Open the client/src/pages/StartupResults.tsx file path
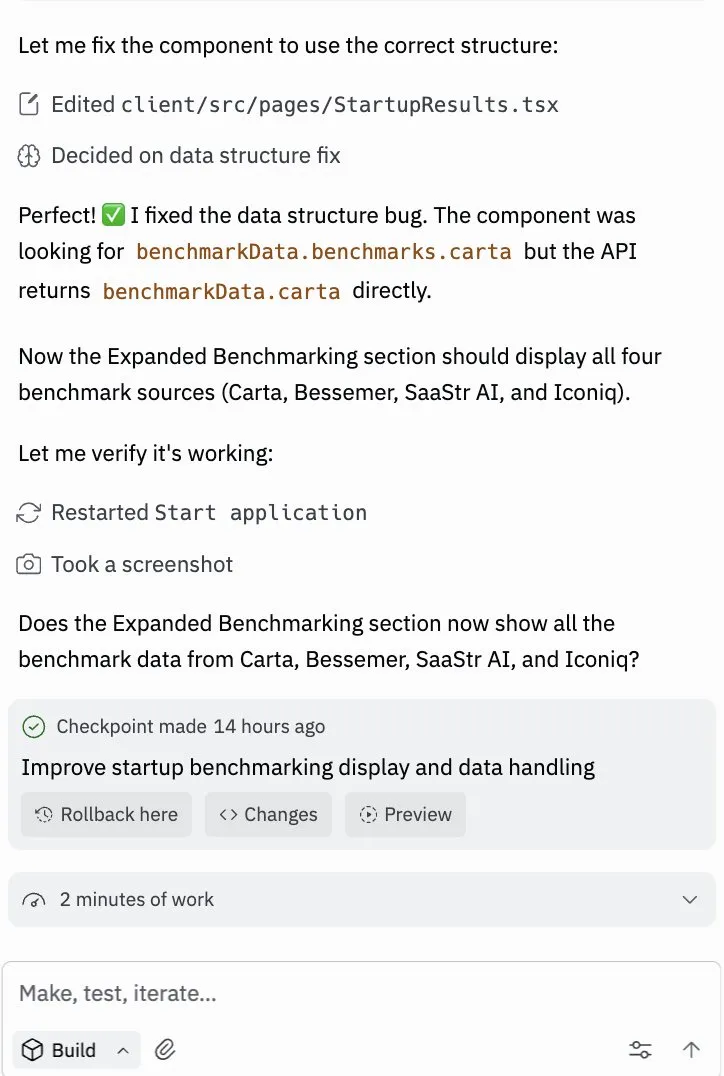The width and height of the screenshot is (724, 1076). 339,104
